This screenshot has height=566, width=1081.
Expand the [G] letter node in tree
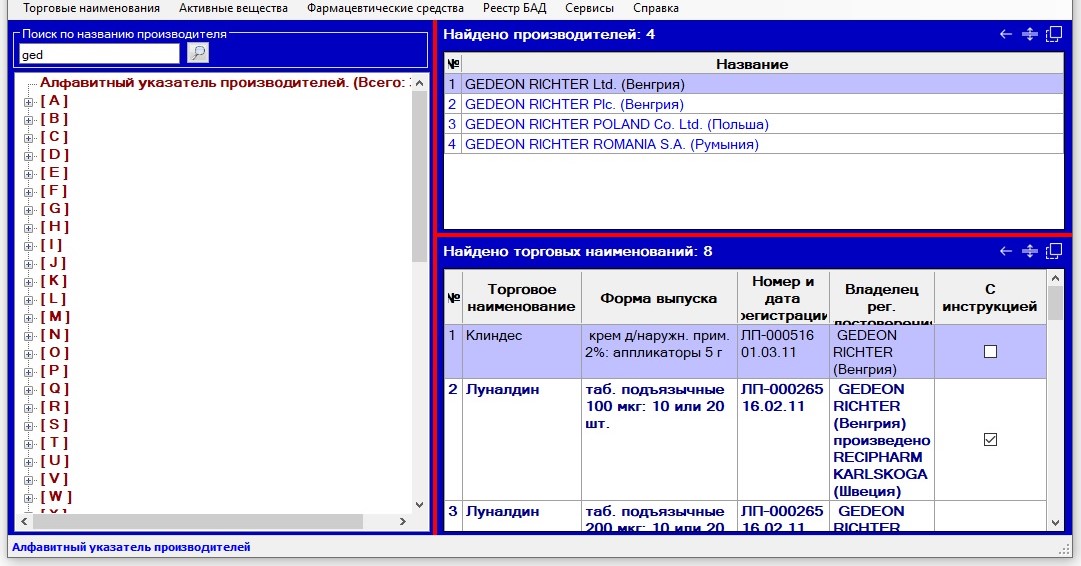pos(28,209)
